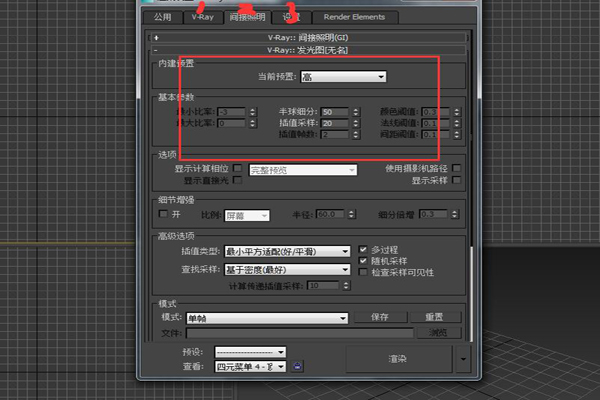Click the lock icon beside the 查看 dropdown
Image resolution: width=600 pixels, height=400 pixels.
pos(297,367)
